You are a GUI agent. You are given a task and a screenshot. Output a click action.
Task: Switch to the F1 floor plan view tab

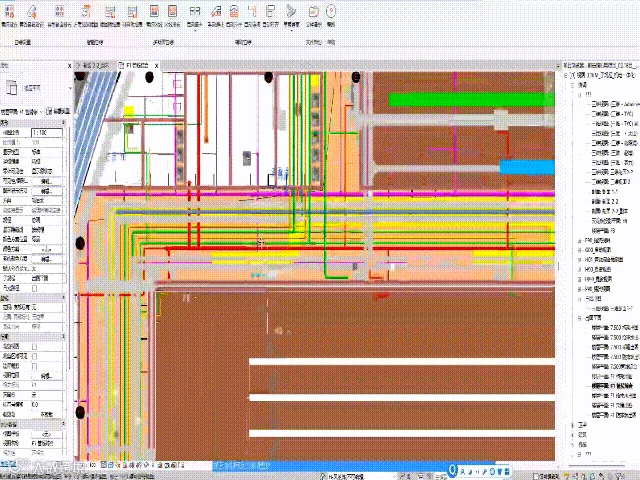point(136,64)
